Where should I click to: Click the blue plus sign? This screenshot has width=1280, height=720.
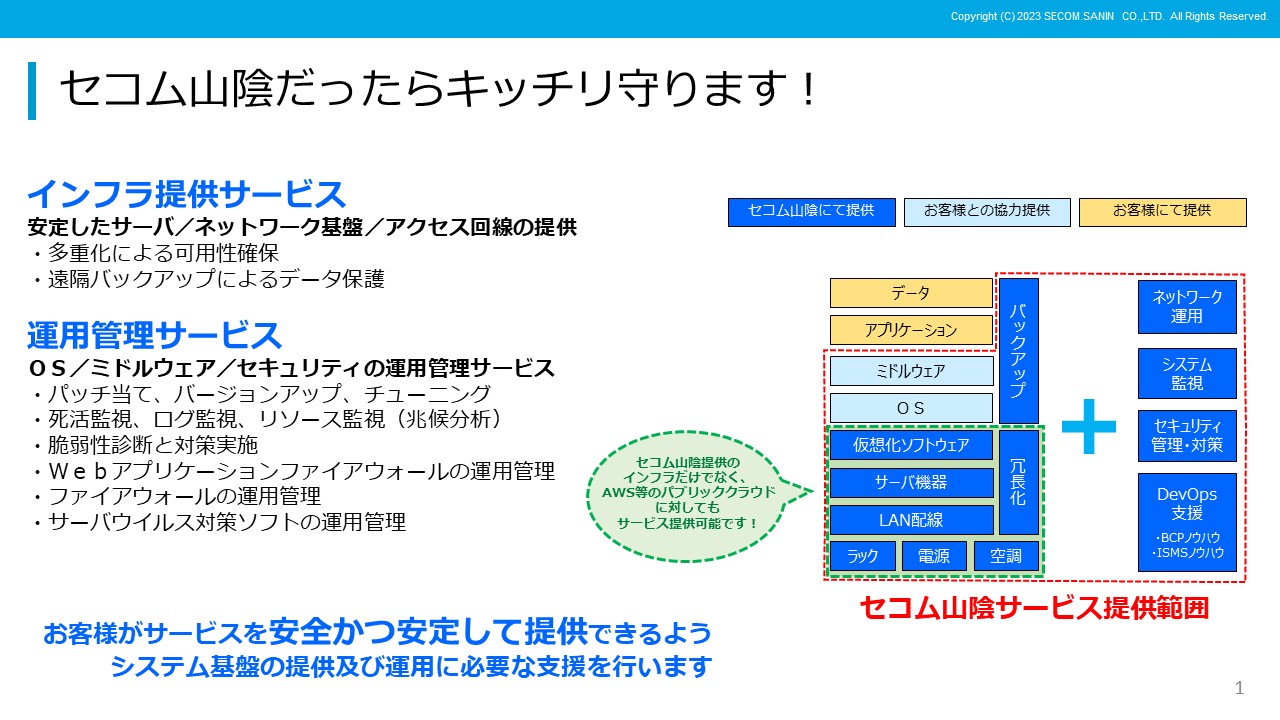click(x=1089, y=425)
